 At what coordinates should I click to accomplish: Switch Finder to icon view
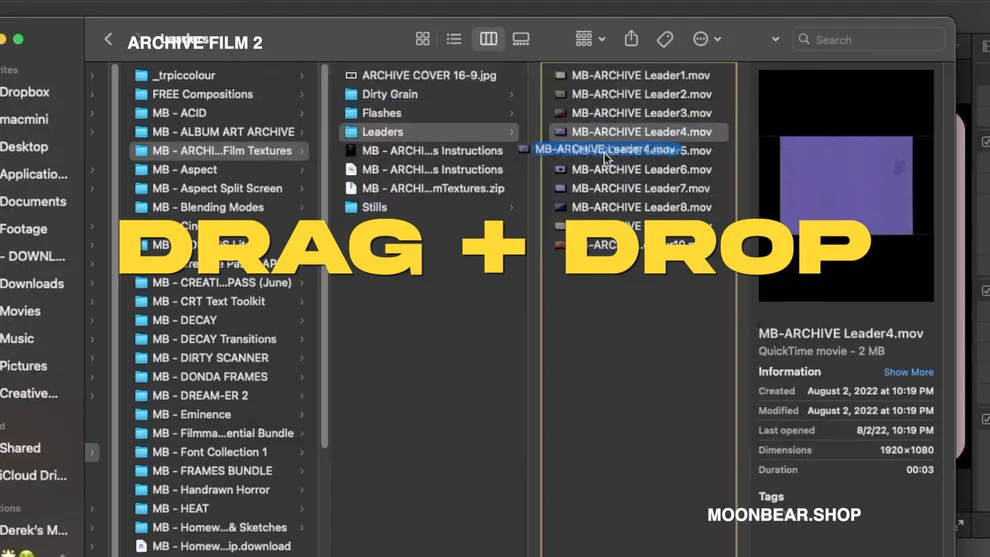coord(422,39)
